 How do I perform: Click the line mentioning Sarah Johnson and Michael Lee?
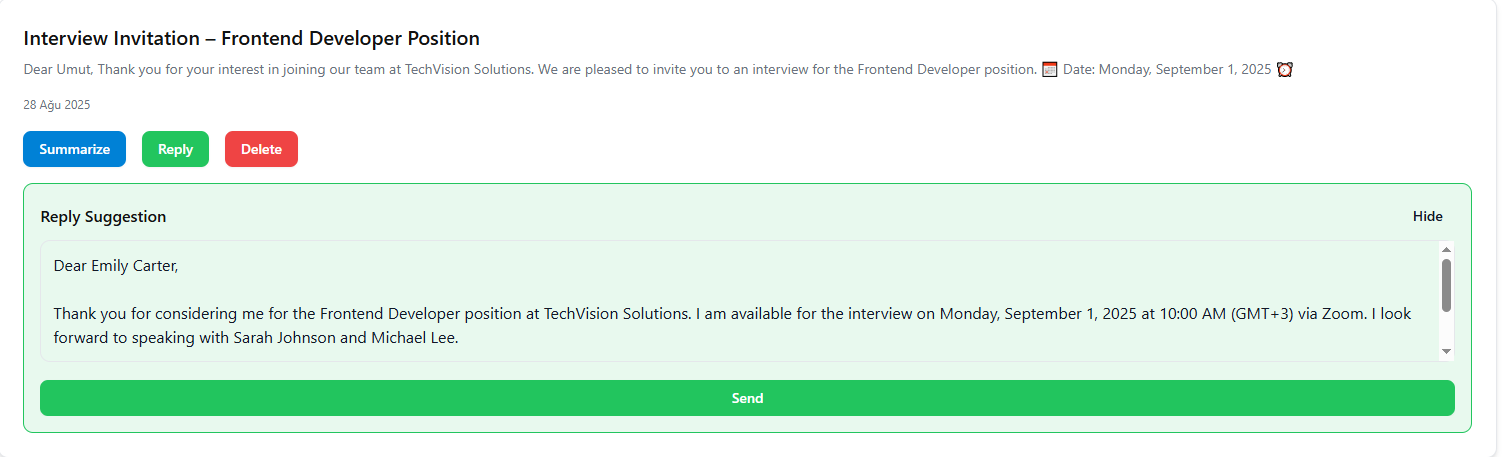click(255, 338)
